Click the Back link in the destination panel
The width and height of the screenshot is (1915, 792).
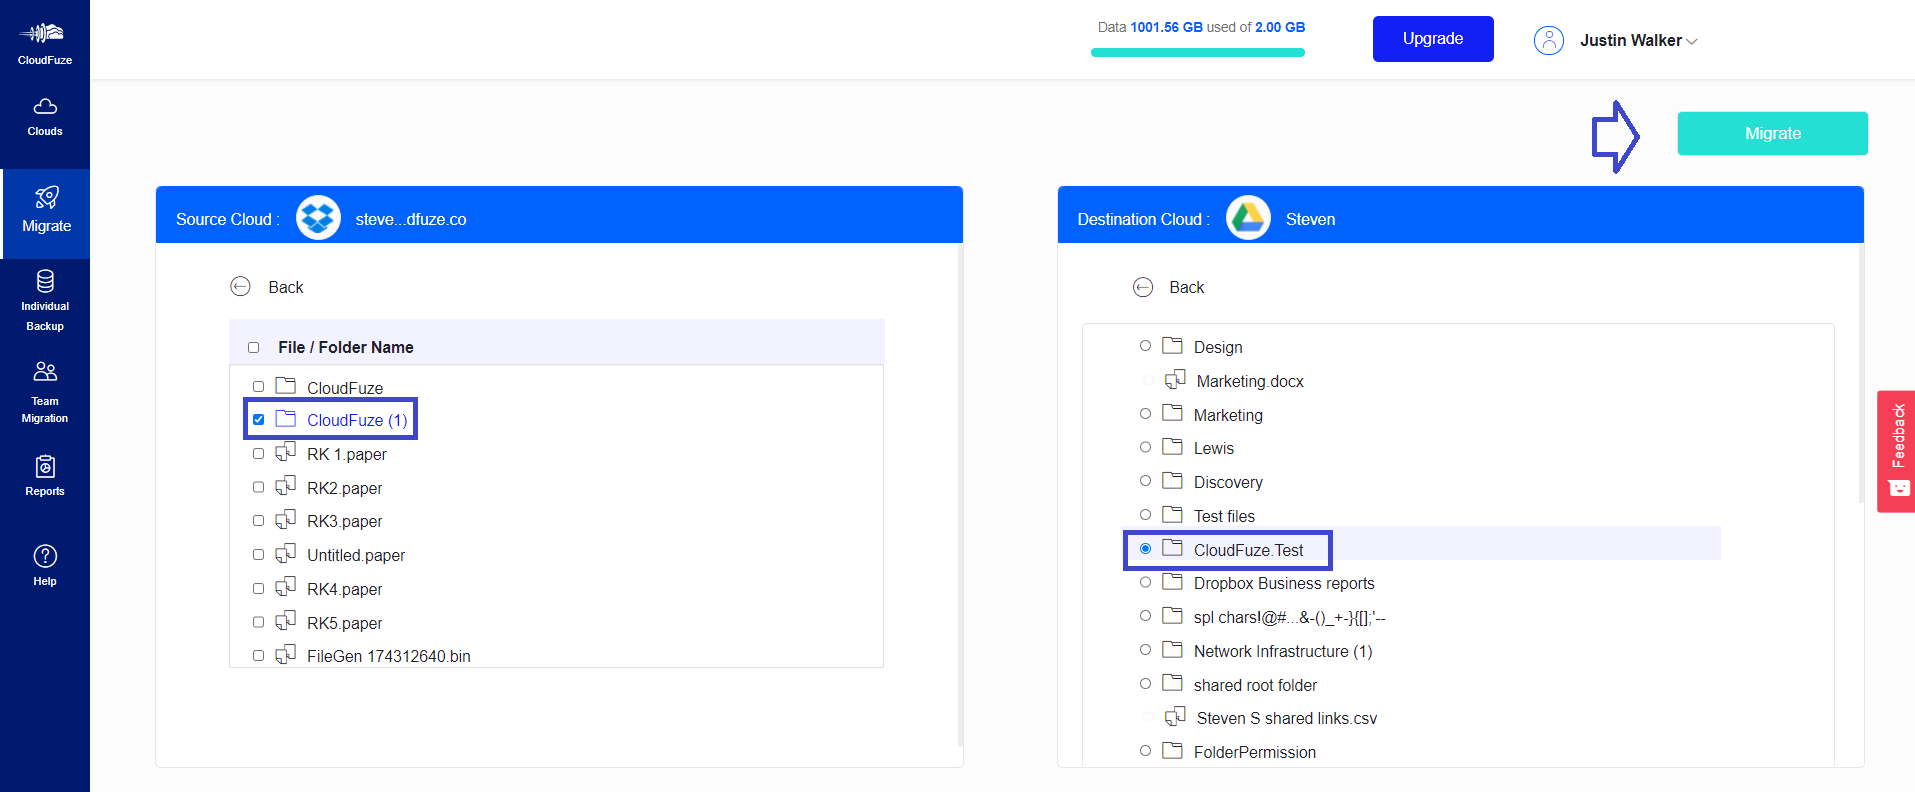pyautogui.click(x=1187, y=288)
